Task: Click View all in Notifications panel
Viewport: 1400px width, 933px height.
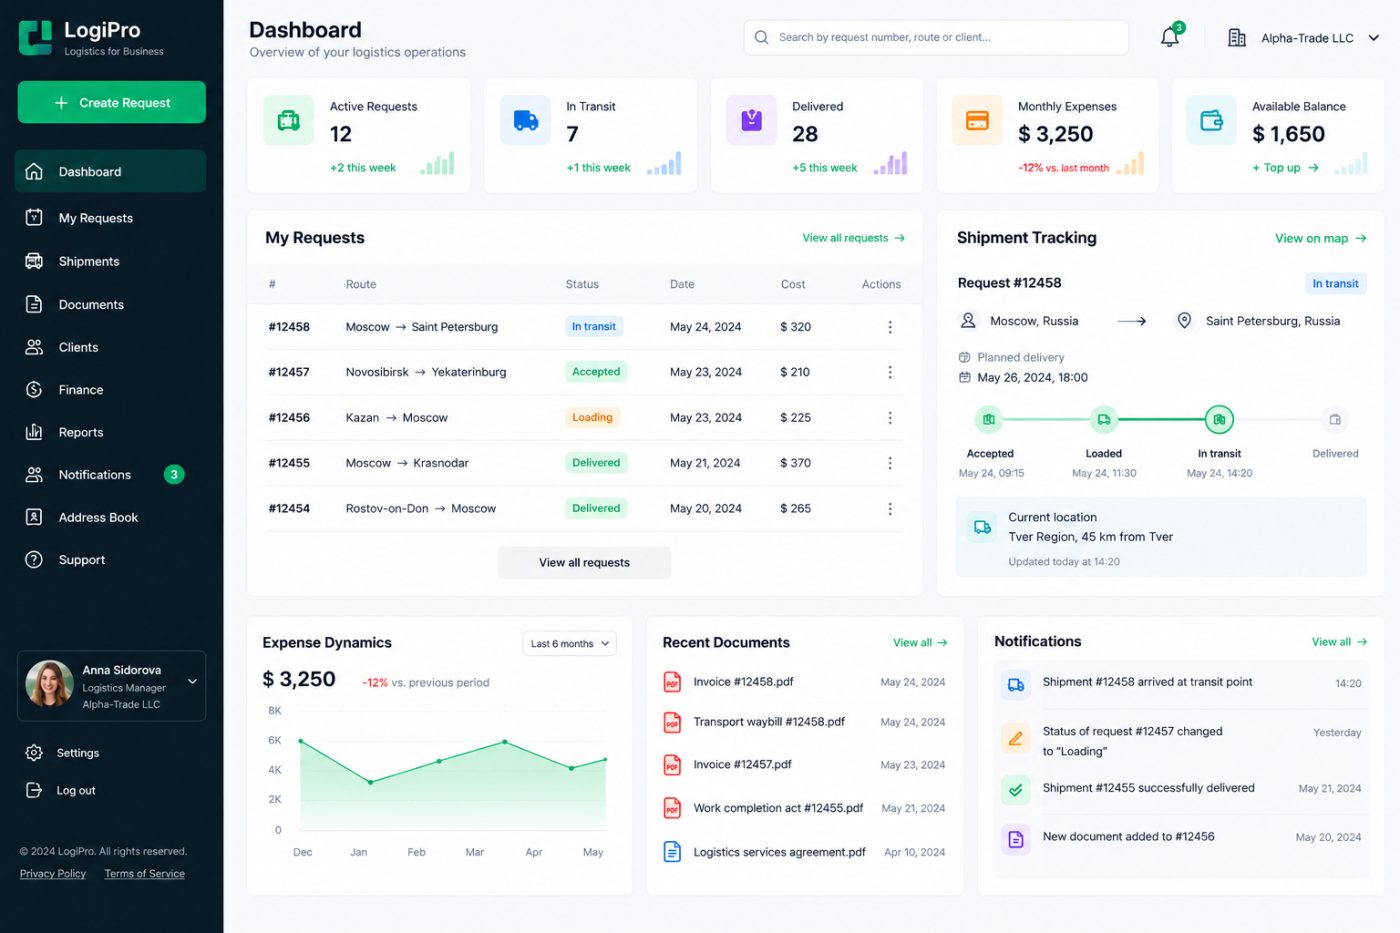Action: (1339, 642)
